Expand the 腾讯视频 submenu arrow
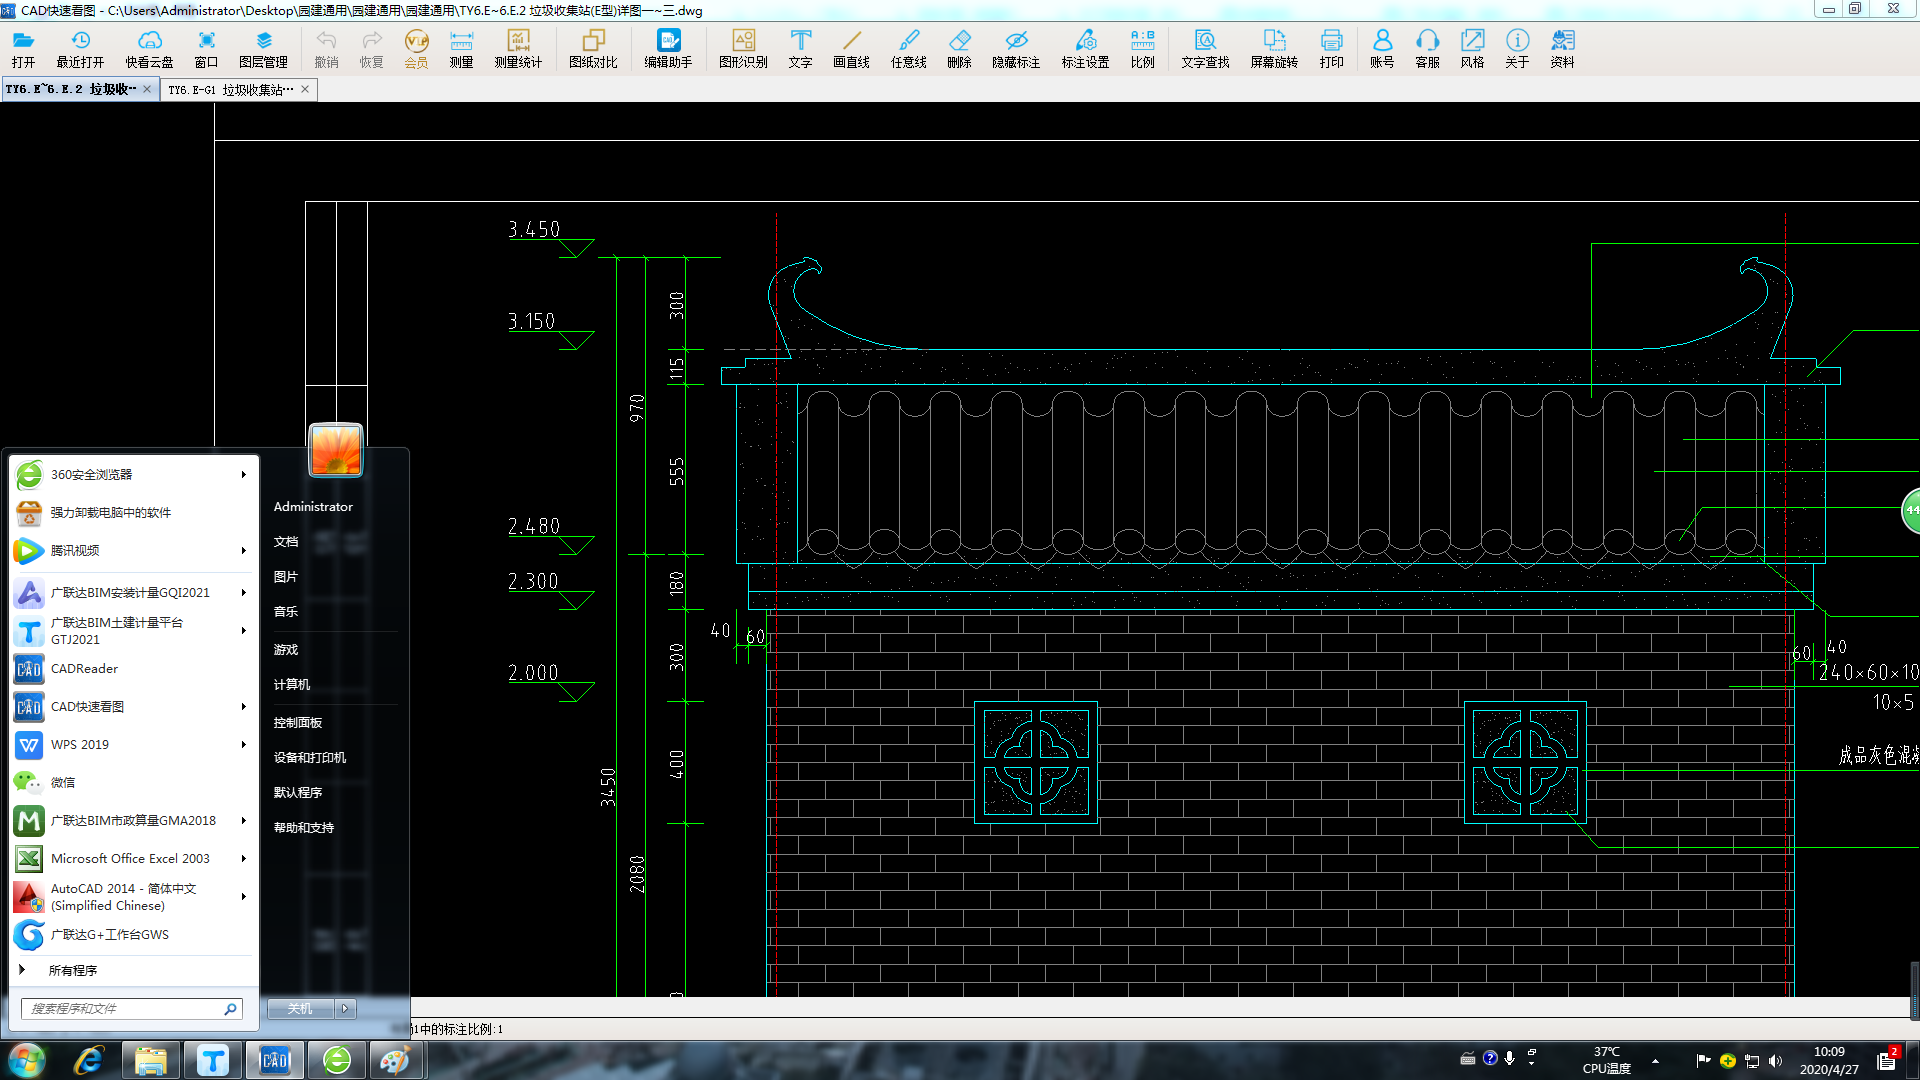This screenshot has width=1920, height=1080. tap(243, 551)
